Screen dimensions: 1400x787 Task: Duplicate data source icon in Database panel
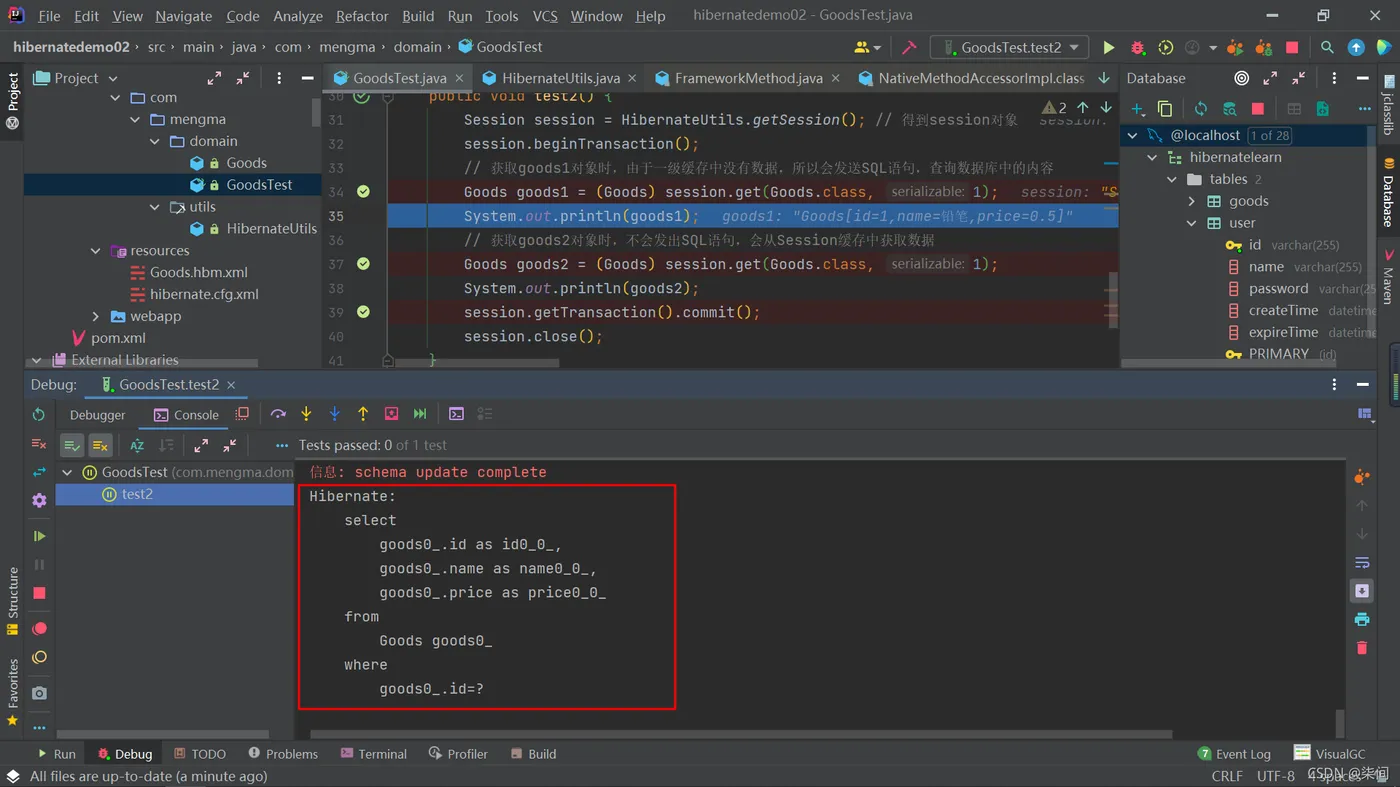[1165, 109]
